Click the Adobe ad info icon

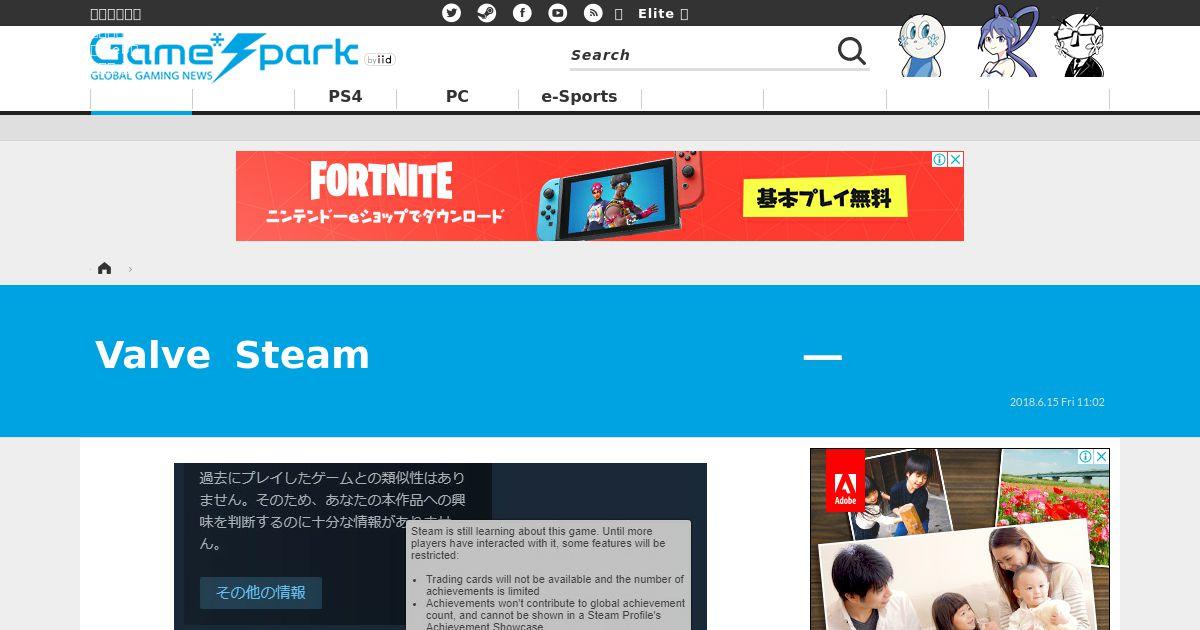coord(1085,456)
